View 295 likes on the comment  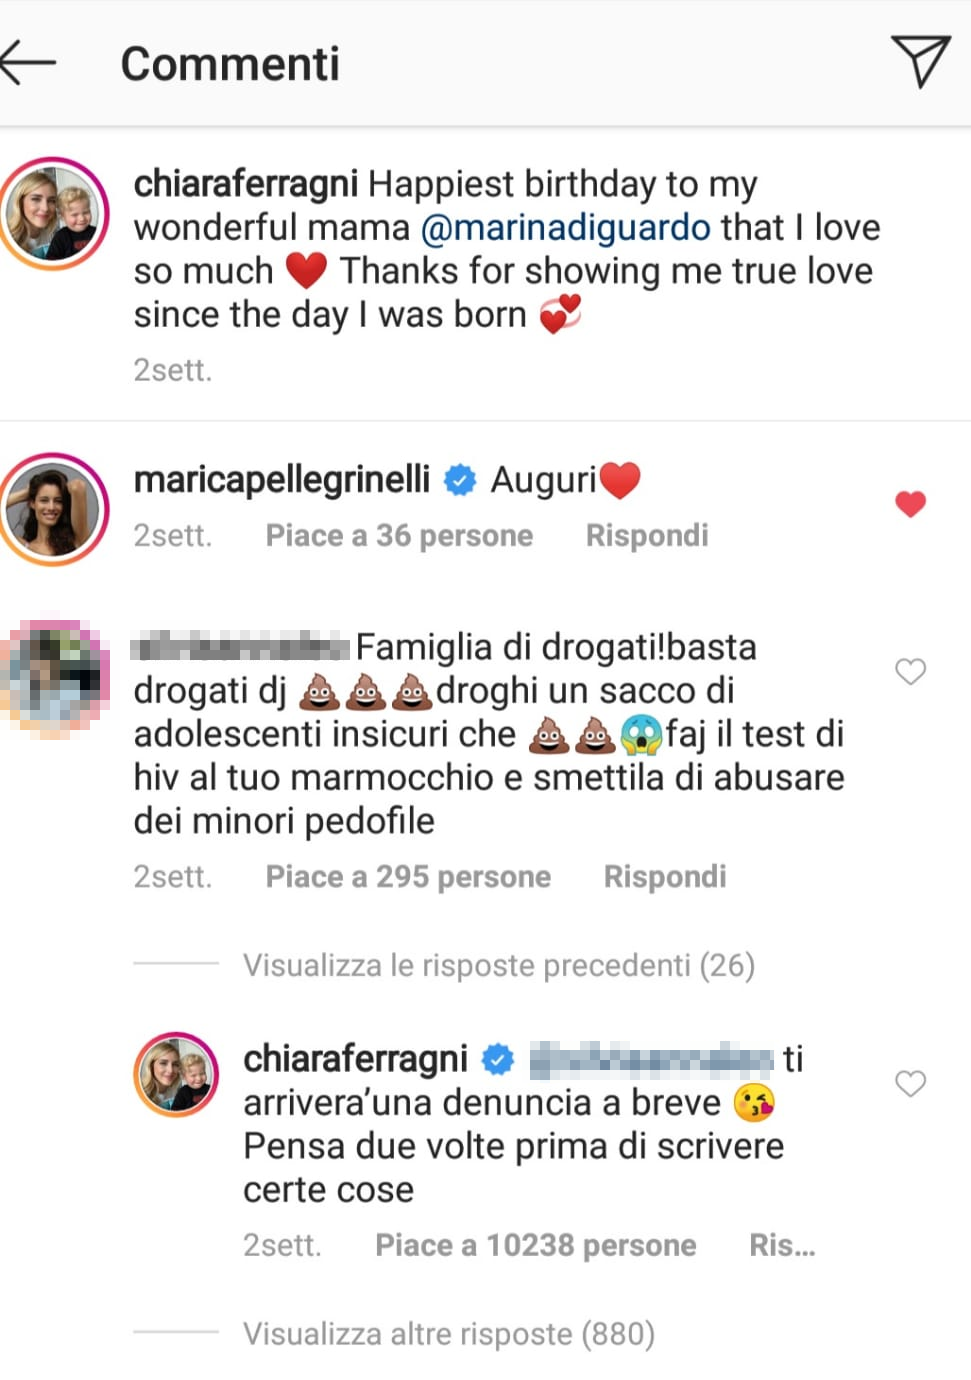(x=408, y=876)
